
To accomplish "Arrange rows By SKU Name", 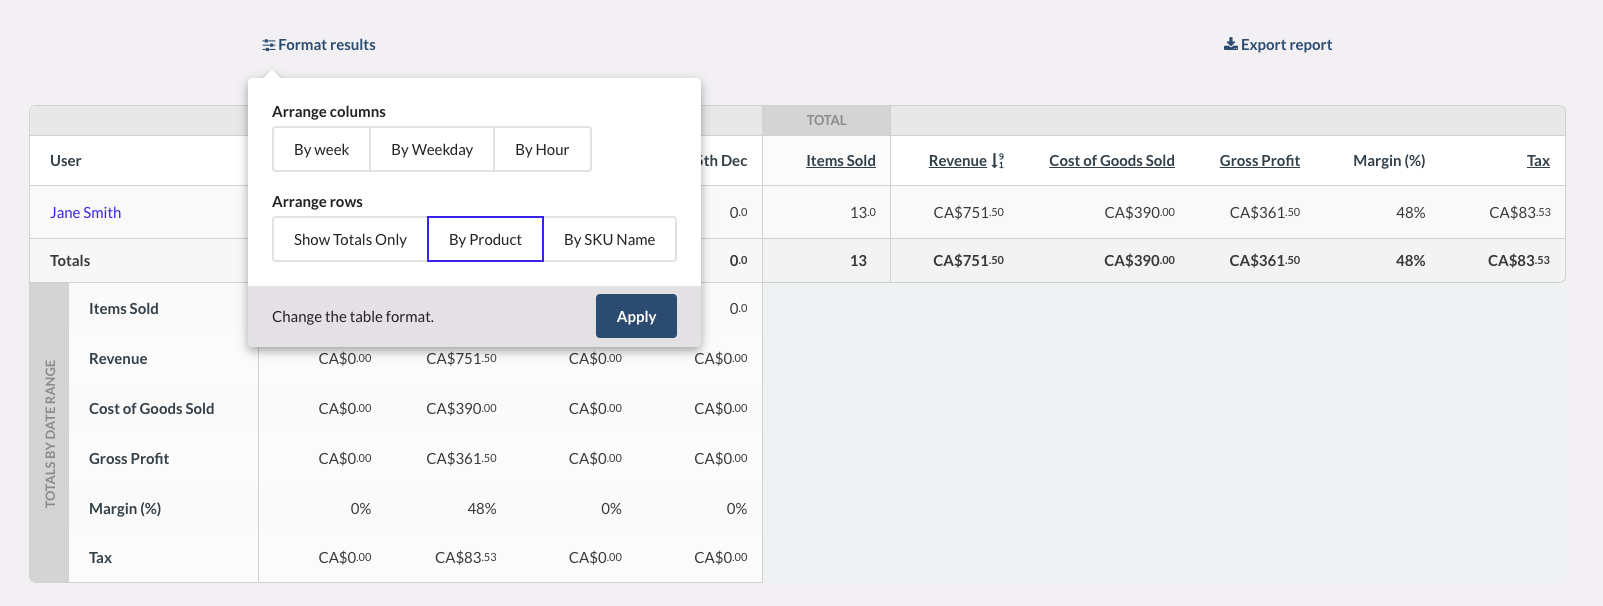I will point(609,239).
